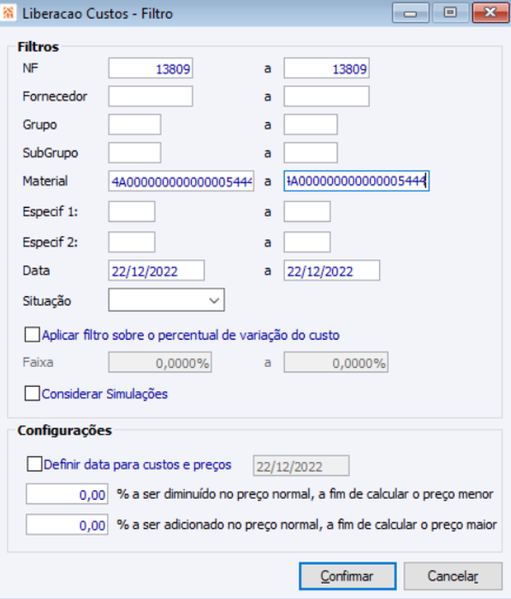Focus the ending NF number field

pos(327,68)
